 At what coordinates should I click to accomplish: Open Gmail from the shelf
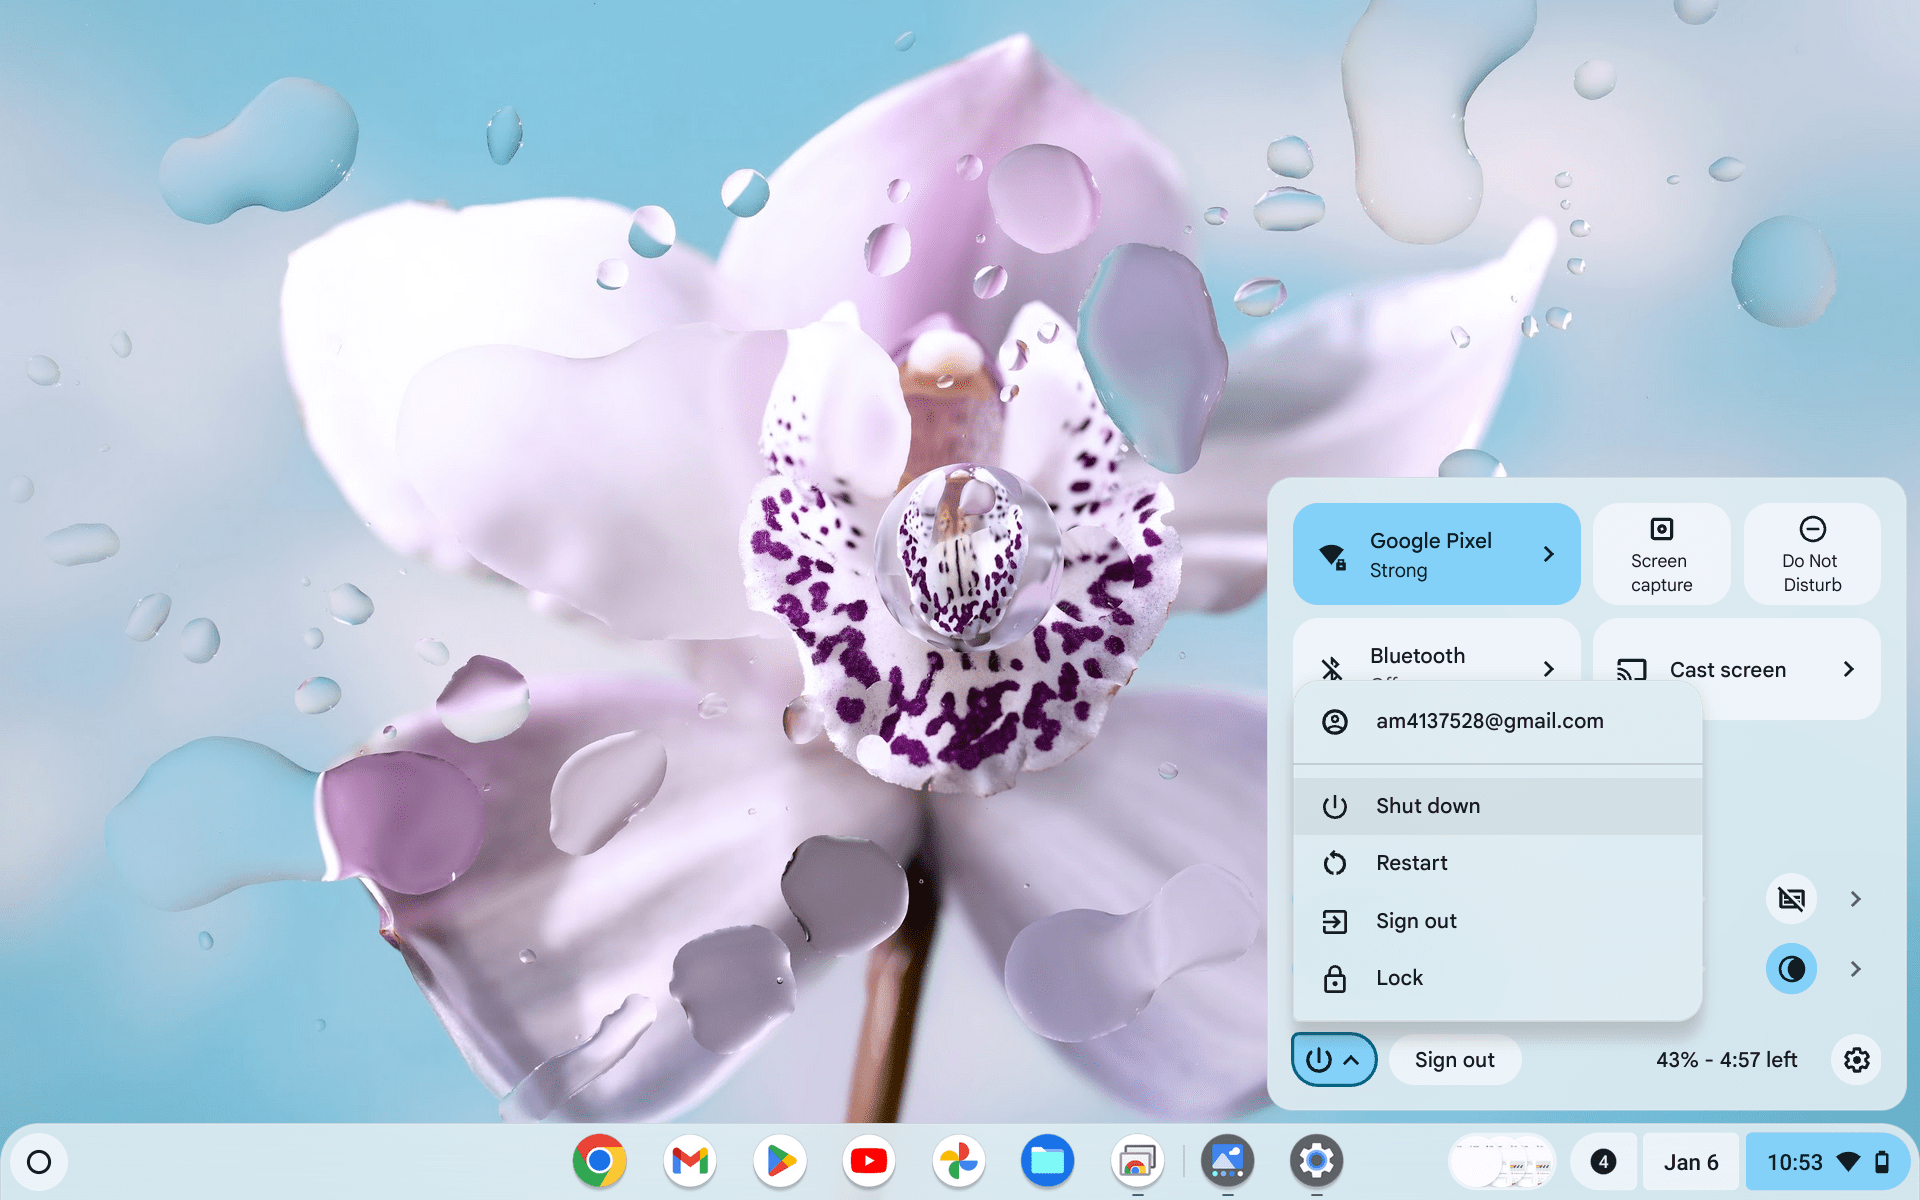coord(690,1161)
